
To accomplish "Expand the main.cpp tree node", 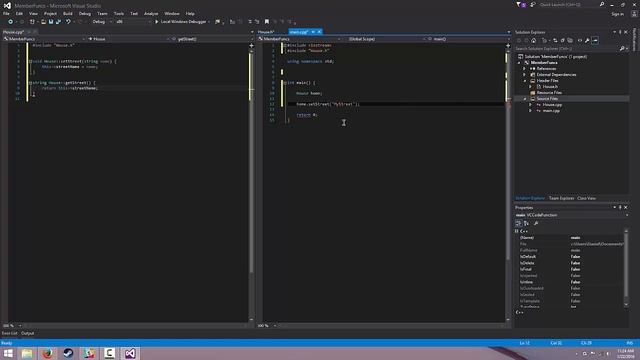I will pos(530,111).
